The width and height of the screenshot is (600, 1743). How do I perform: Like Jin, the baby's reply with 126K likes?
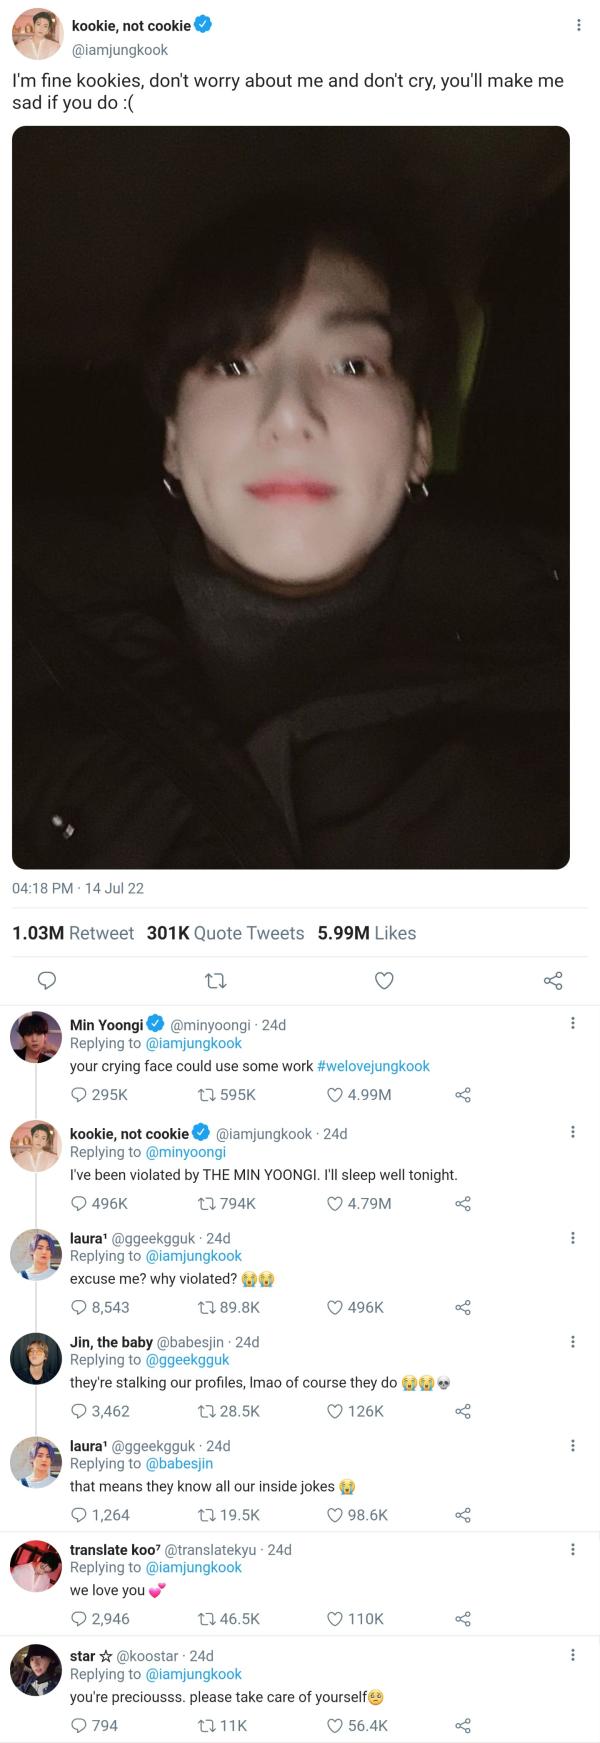(x=336, y=1412)
